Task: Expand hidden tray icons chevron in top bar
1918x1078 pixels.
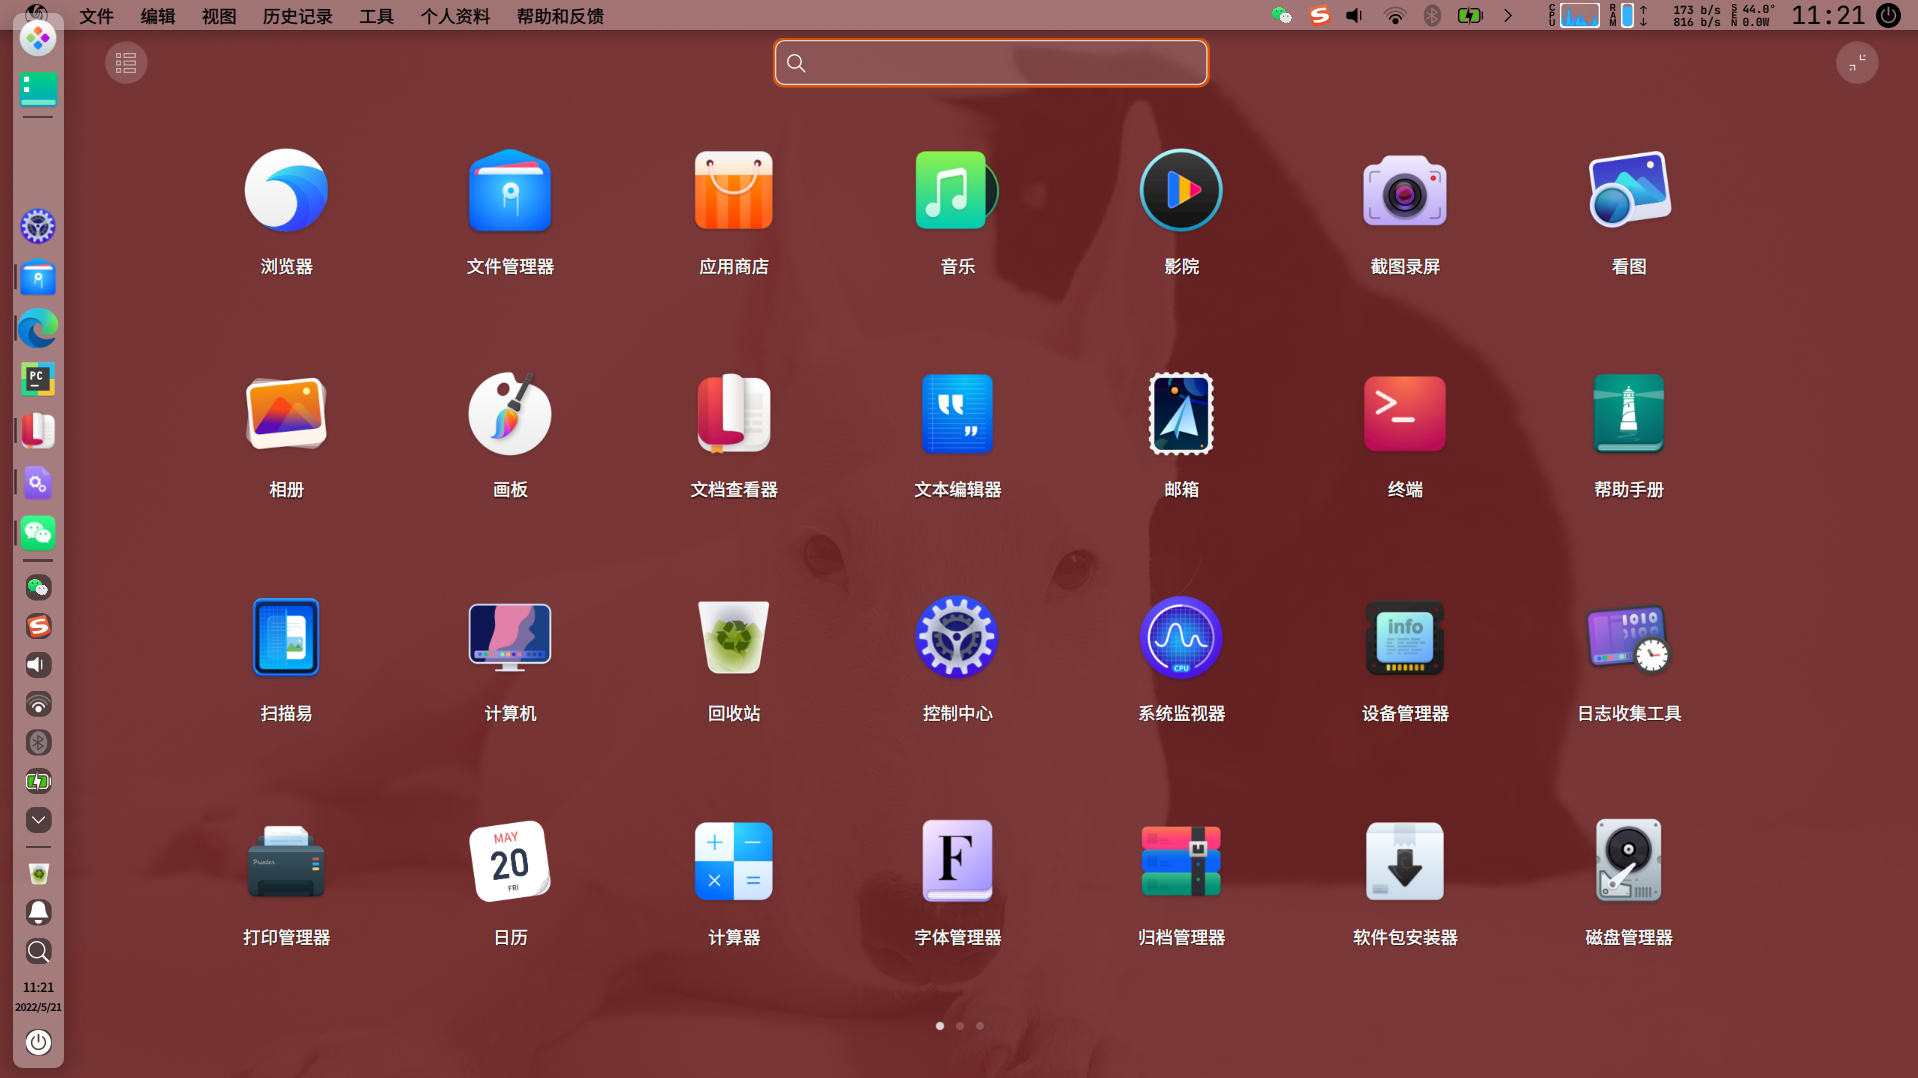Action: pyautogui.click(x=1508, y=16)
